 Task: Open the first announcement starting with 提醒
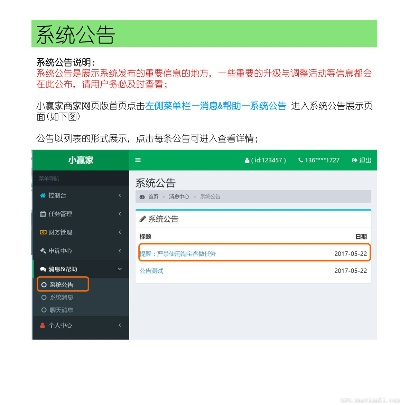tap(178, 254)
